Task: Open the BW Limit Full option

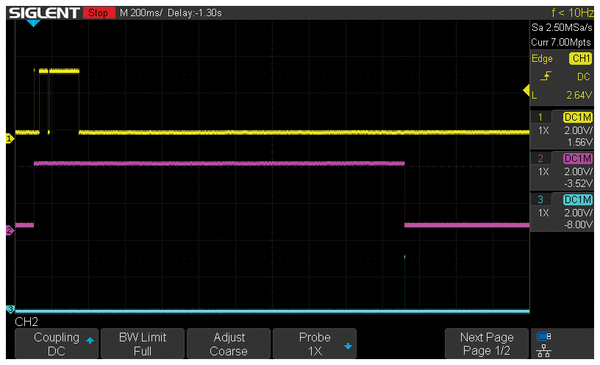Action: 143,344
